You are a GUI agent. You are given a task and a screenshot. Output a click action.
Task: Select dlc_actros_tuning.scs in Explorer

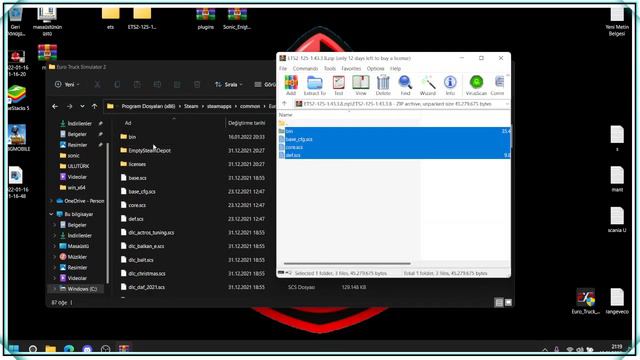151,232
